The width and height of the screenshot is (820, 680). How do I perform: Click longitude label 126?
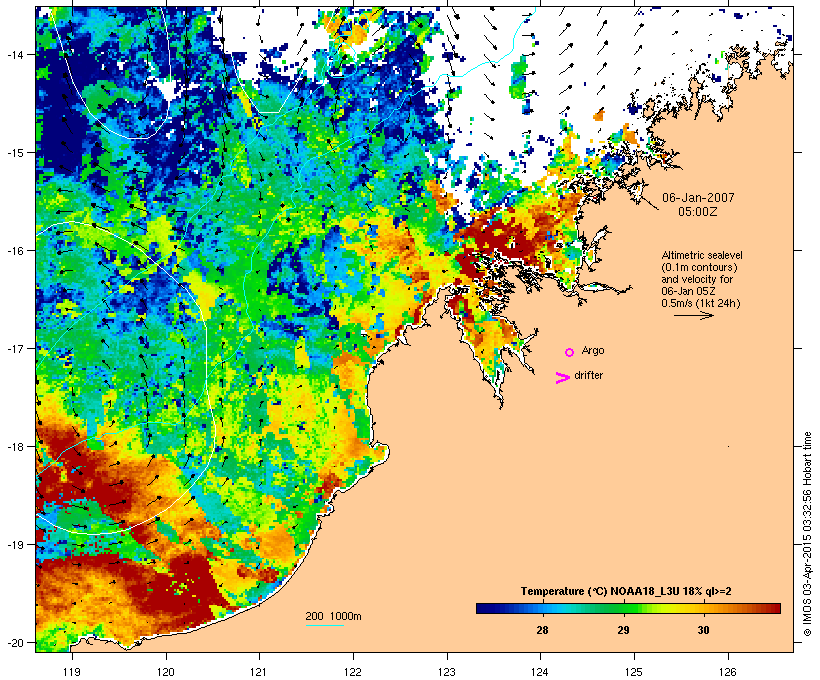[x=728, y=672]
